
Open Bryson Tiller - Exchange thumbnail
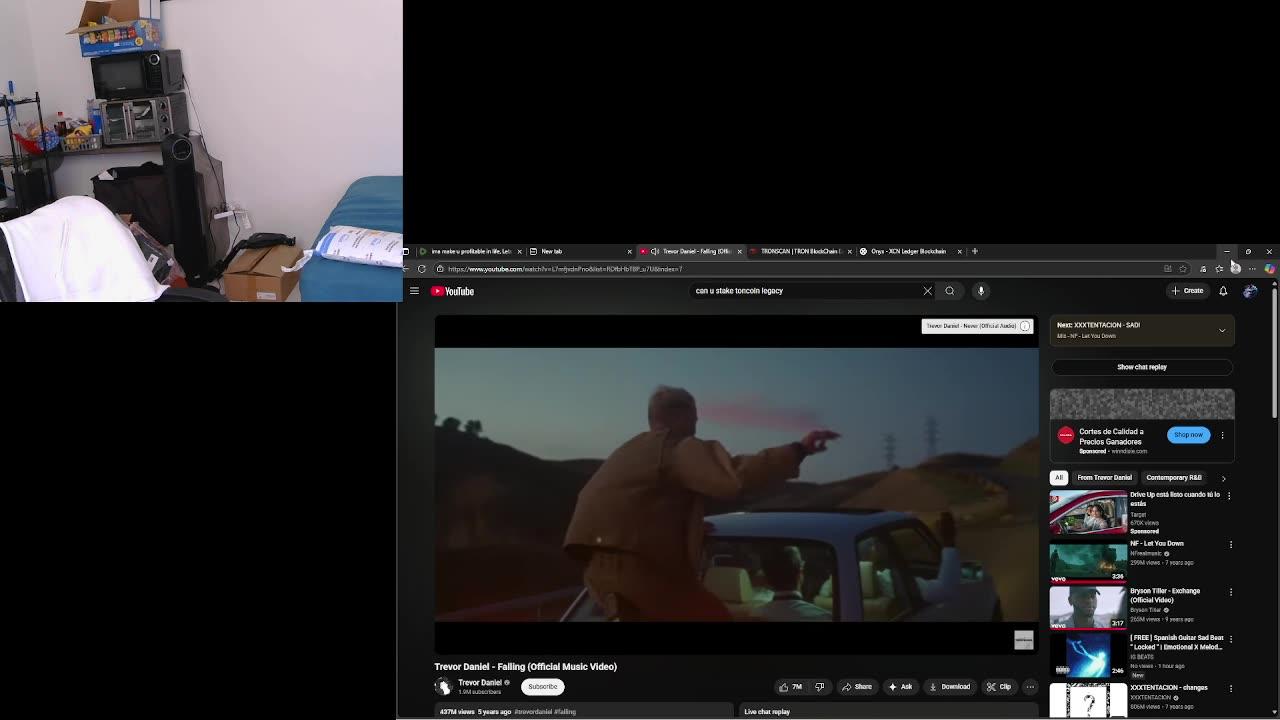1087,607
